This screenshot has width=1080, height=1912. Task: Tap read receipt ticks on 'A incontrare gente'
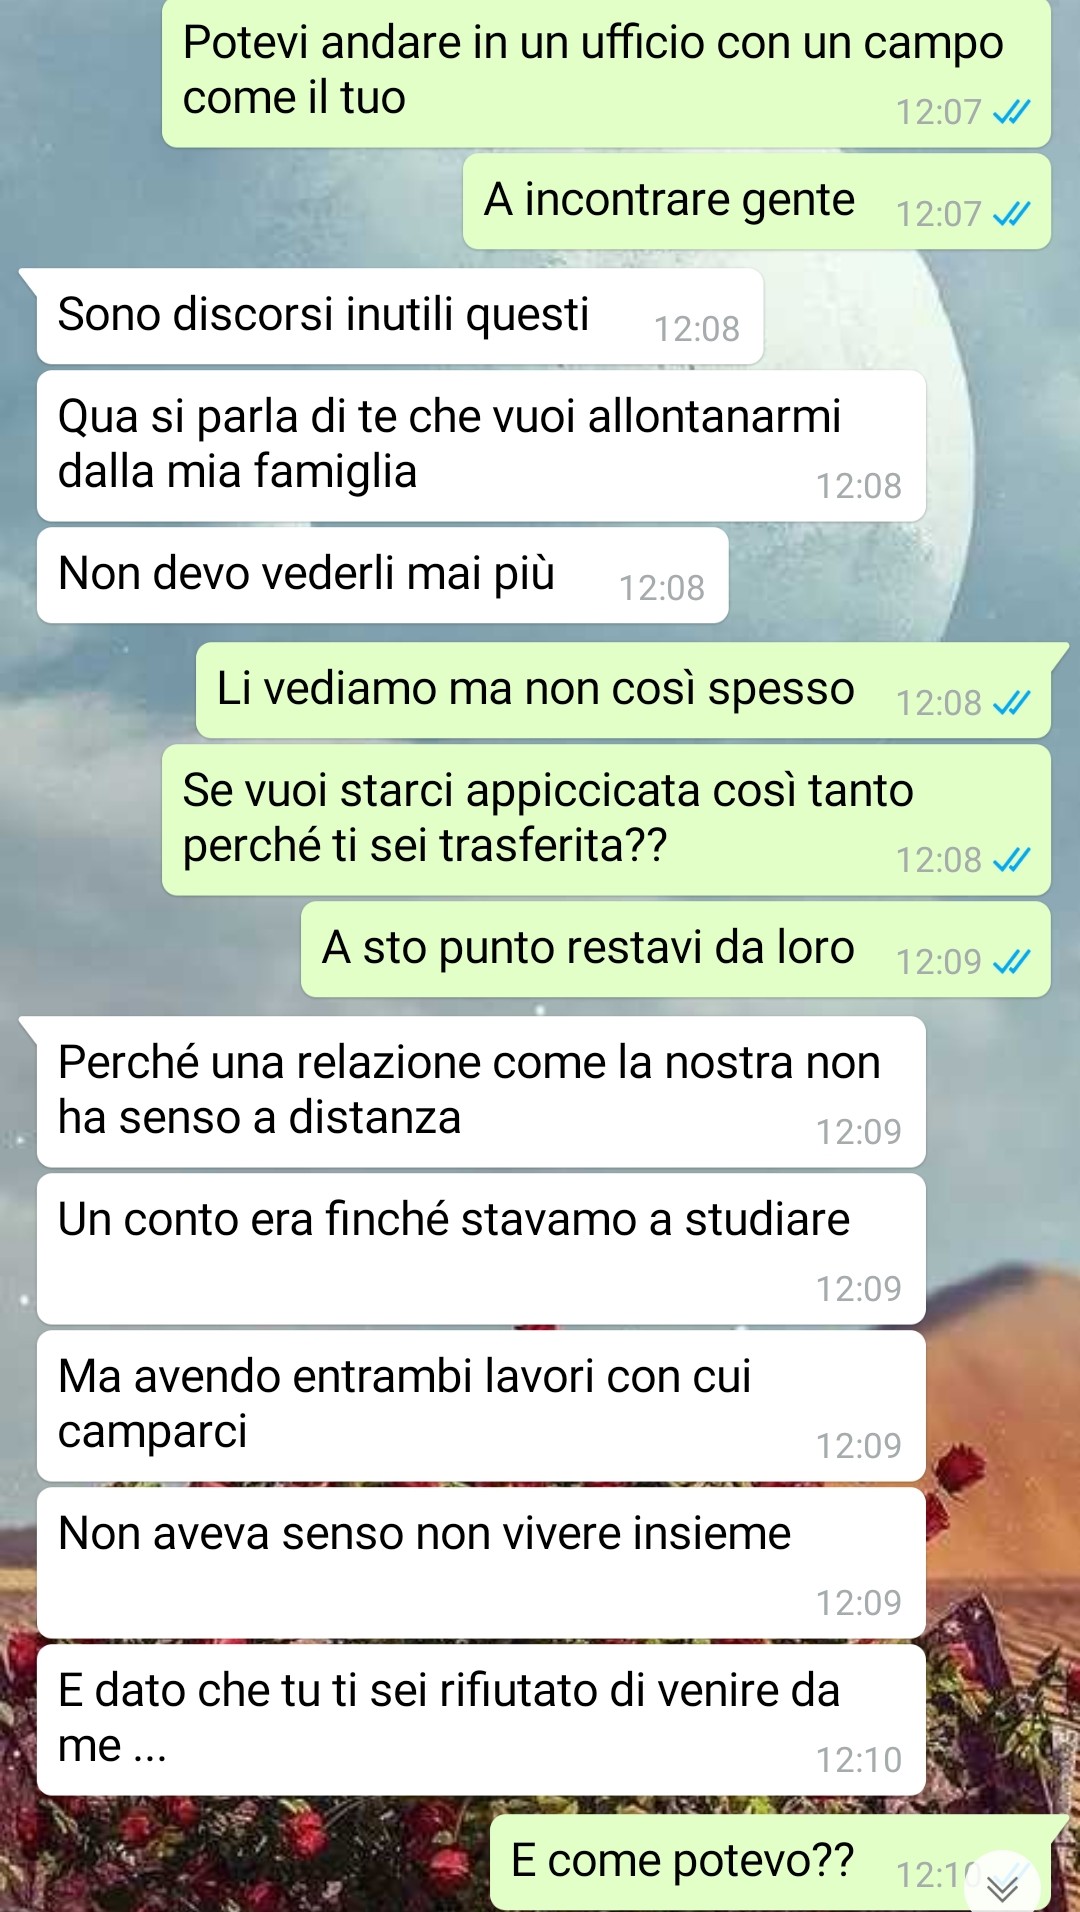tap(1011, 213)
